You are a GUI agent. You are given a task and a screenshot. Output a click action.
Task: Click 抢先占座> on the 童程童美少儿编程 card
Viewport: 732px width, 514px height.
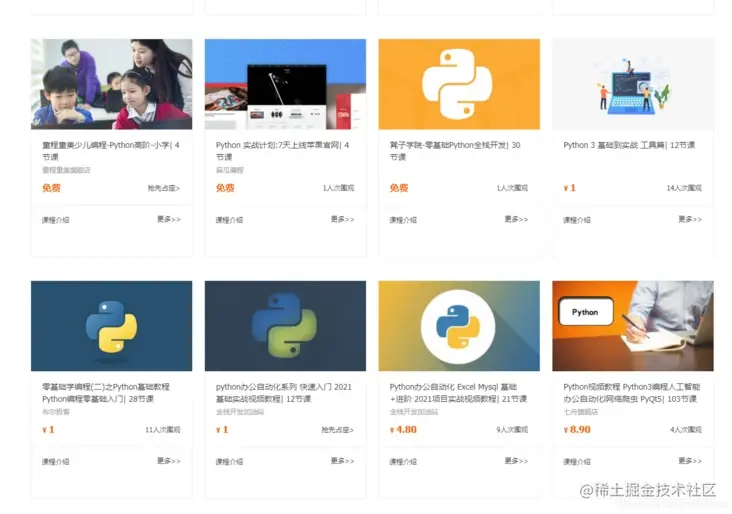tap(163, 188)
